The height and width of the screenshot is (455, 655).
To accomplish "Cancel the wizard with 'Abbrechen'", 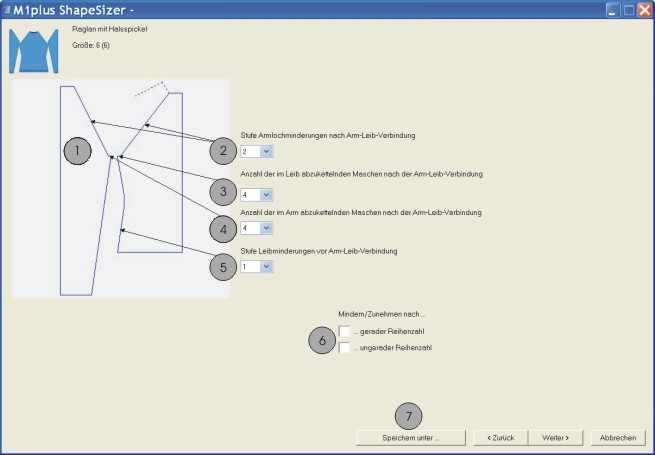I will (617, 437).
